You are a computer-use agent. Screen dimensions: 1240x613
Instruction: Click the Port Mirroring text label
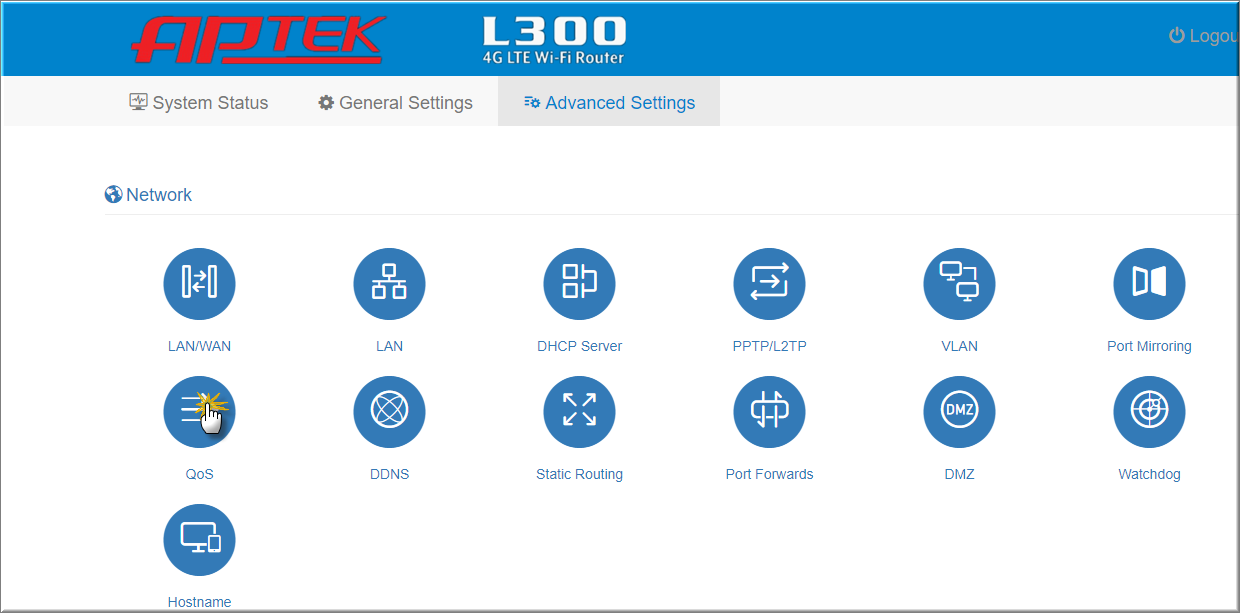coord(1149,346)
